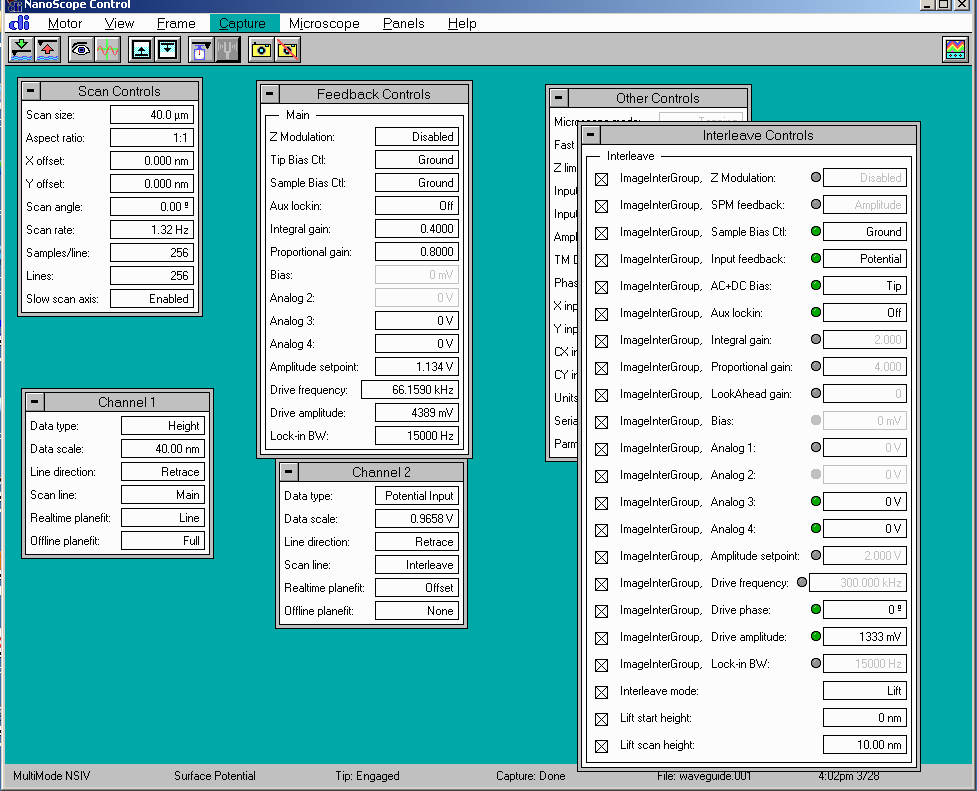977x791 pixels.
Task: Click the Amplitude setpoint field in Feedback Controls
Action: click(417, 367)
